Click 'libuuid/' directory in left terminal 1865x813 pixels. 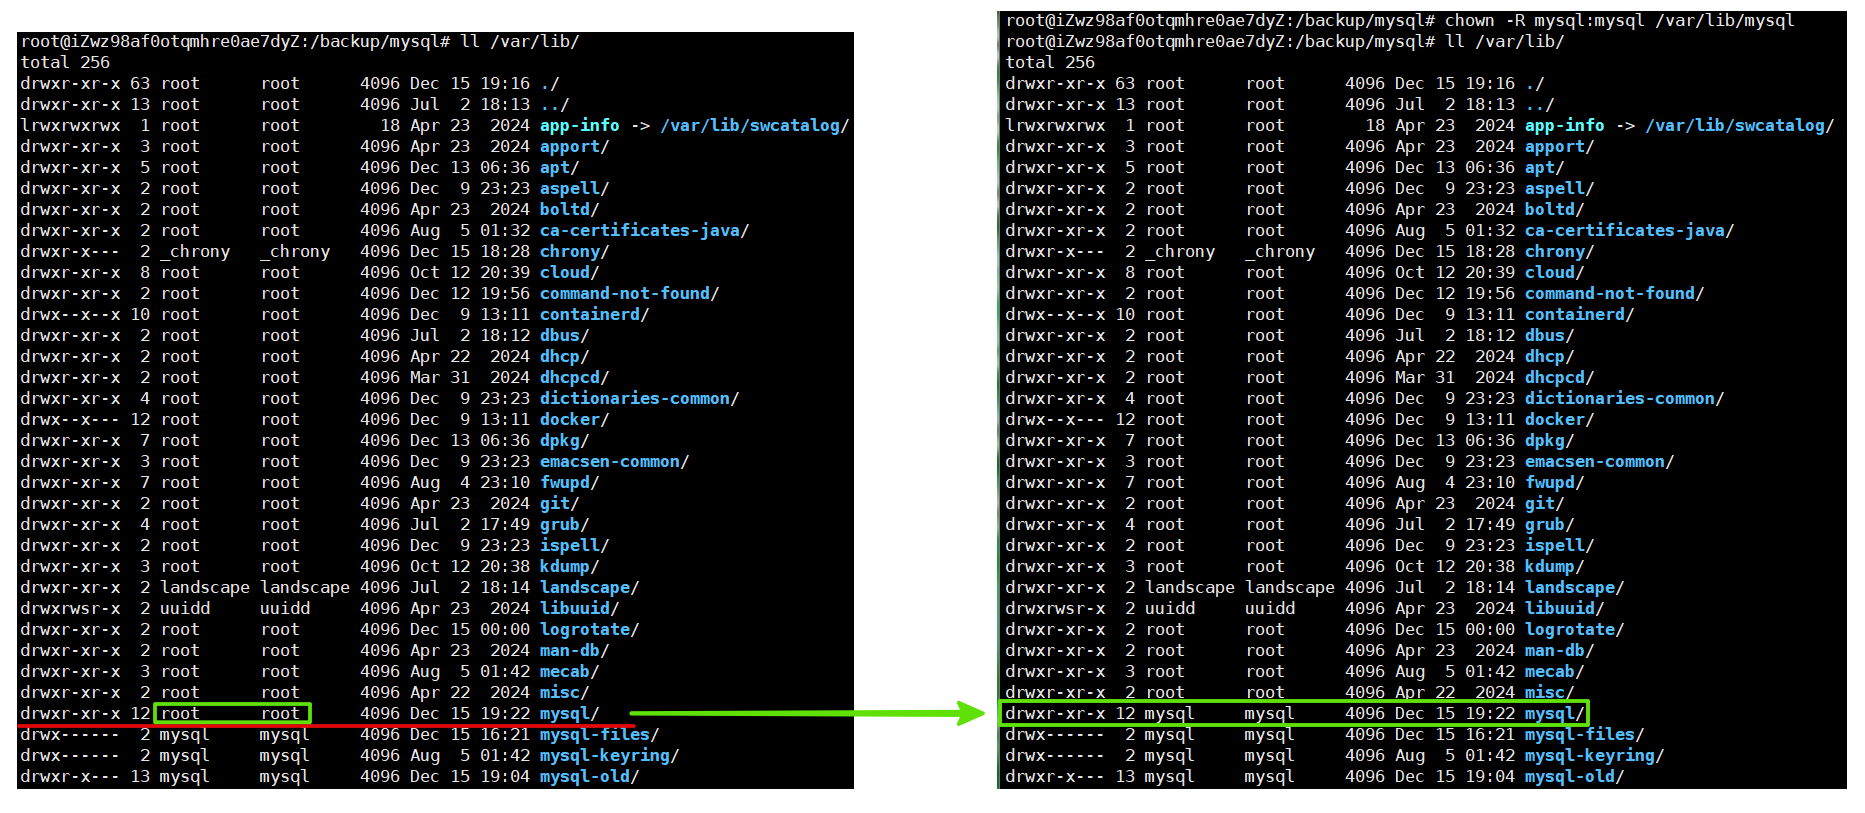(x=580, y=609)
